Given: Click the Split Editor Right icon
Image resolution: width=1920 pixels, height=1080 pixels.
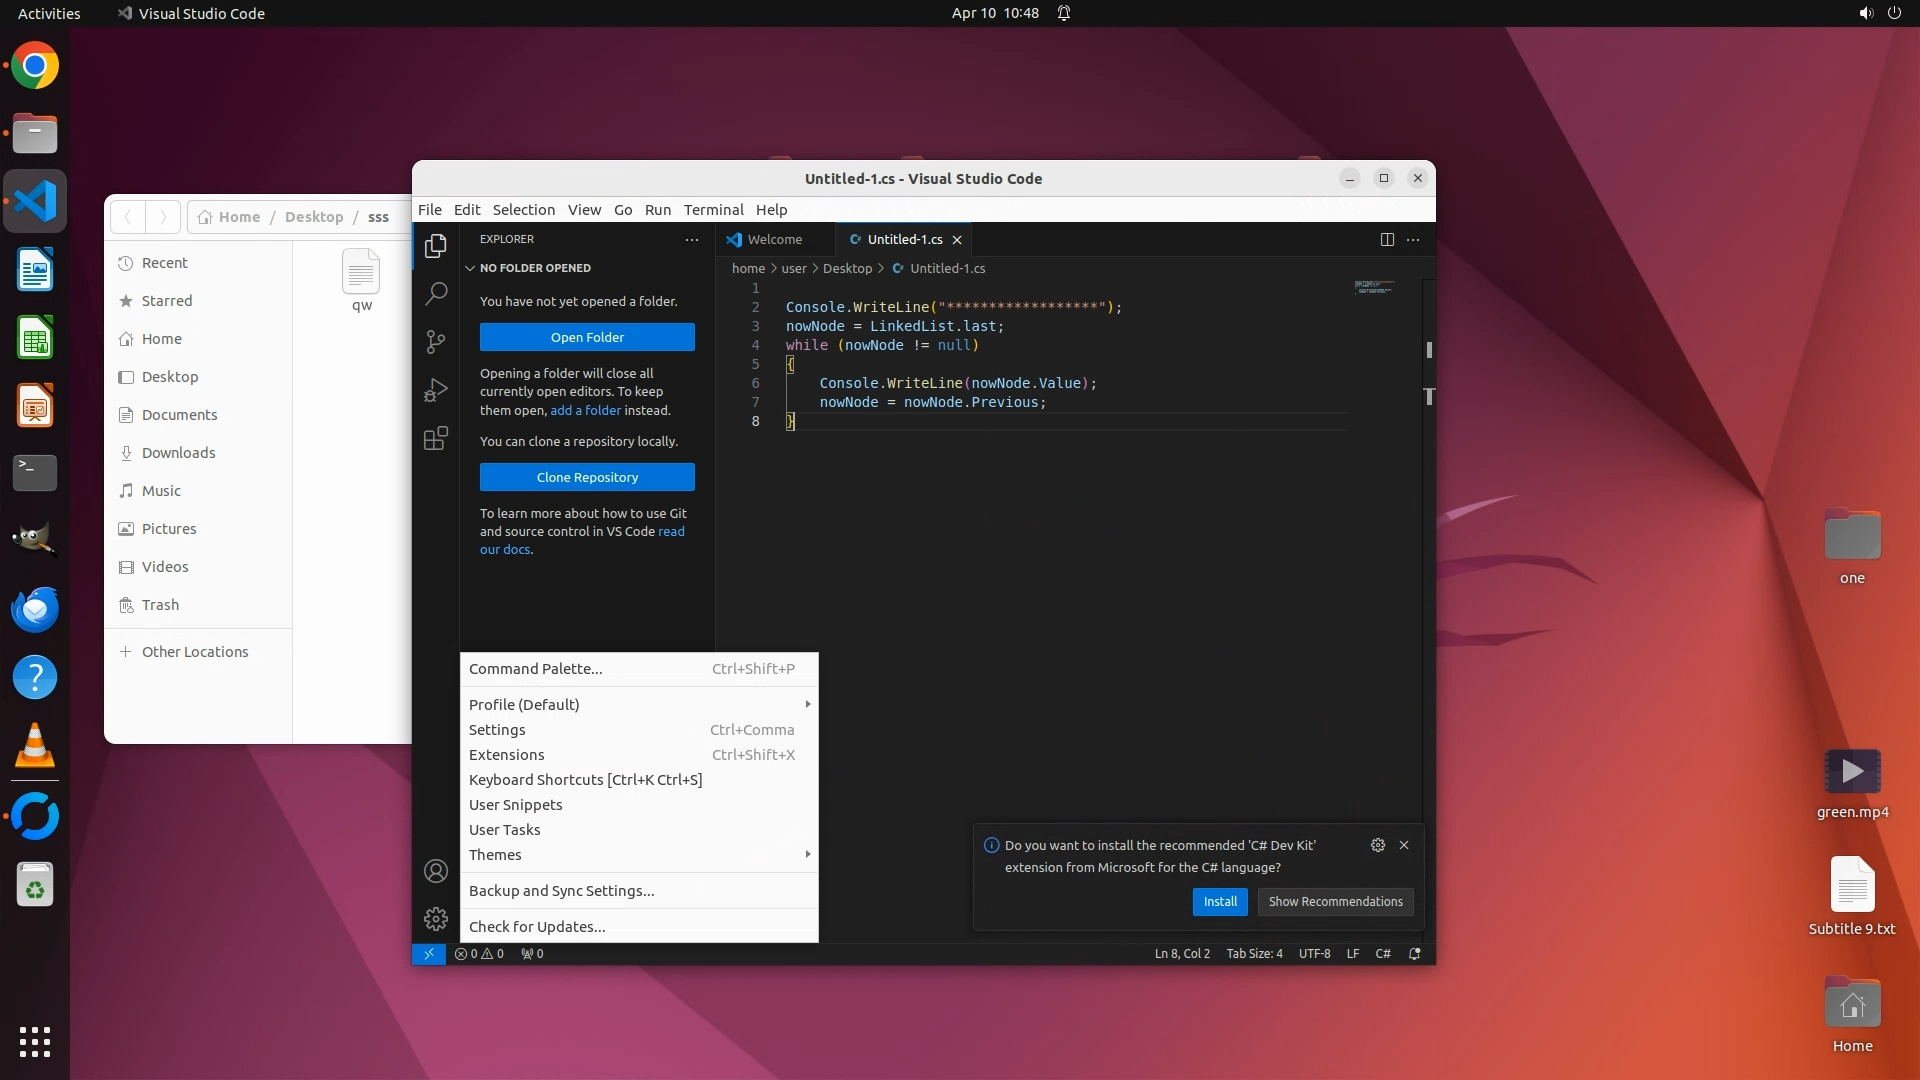Looking at the screenshot, I should [x=1387, y=239].
